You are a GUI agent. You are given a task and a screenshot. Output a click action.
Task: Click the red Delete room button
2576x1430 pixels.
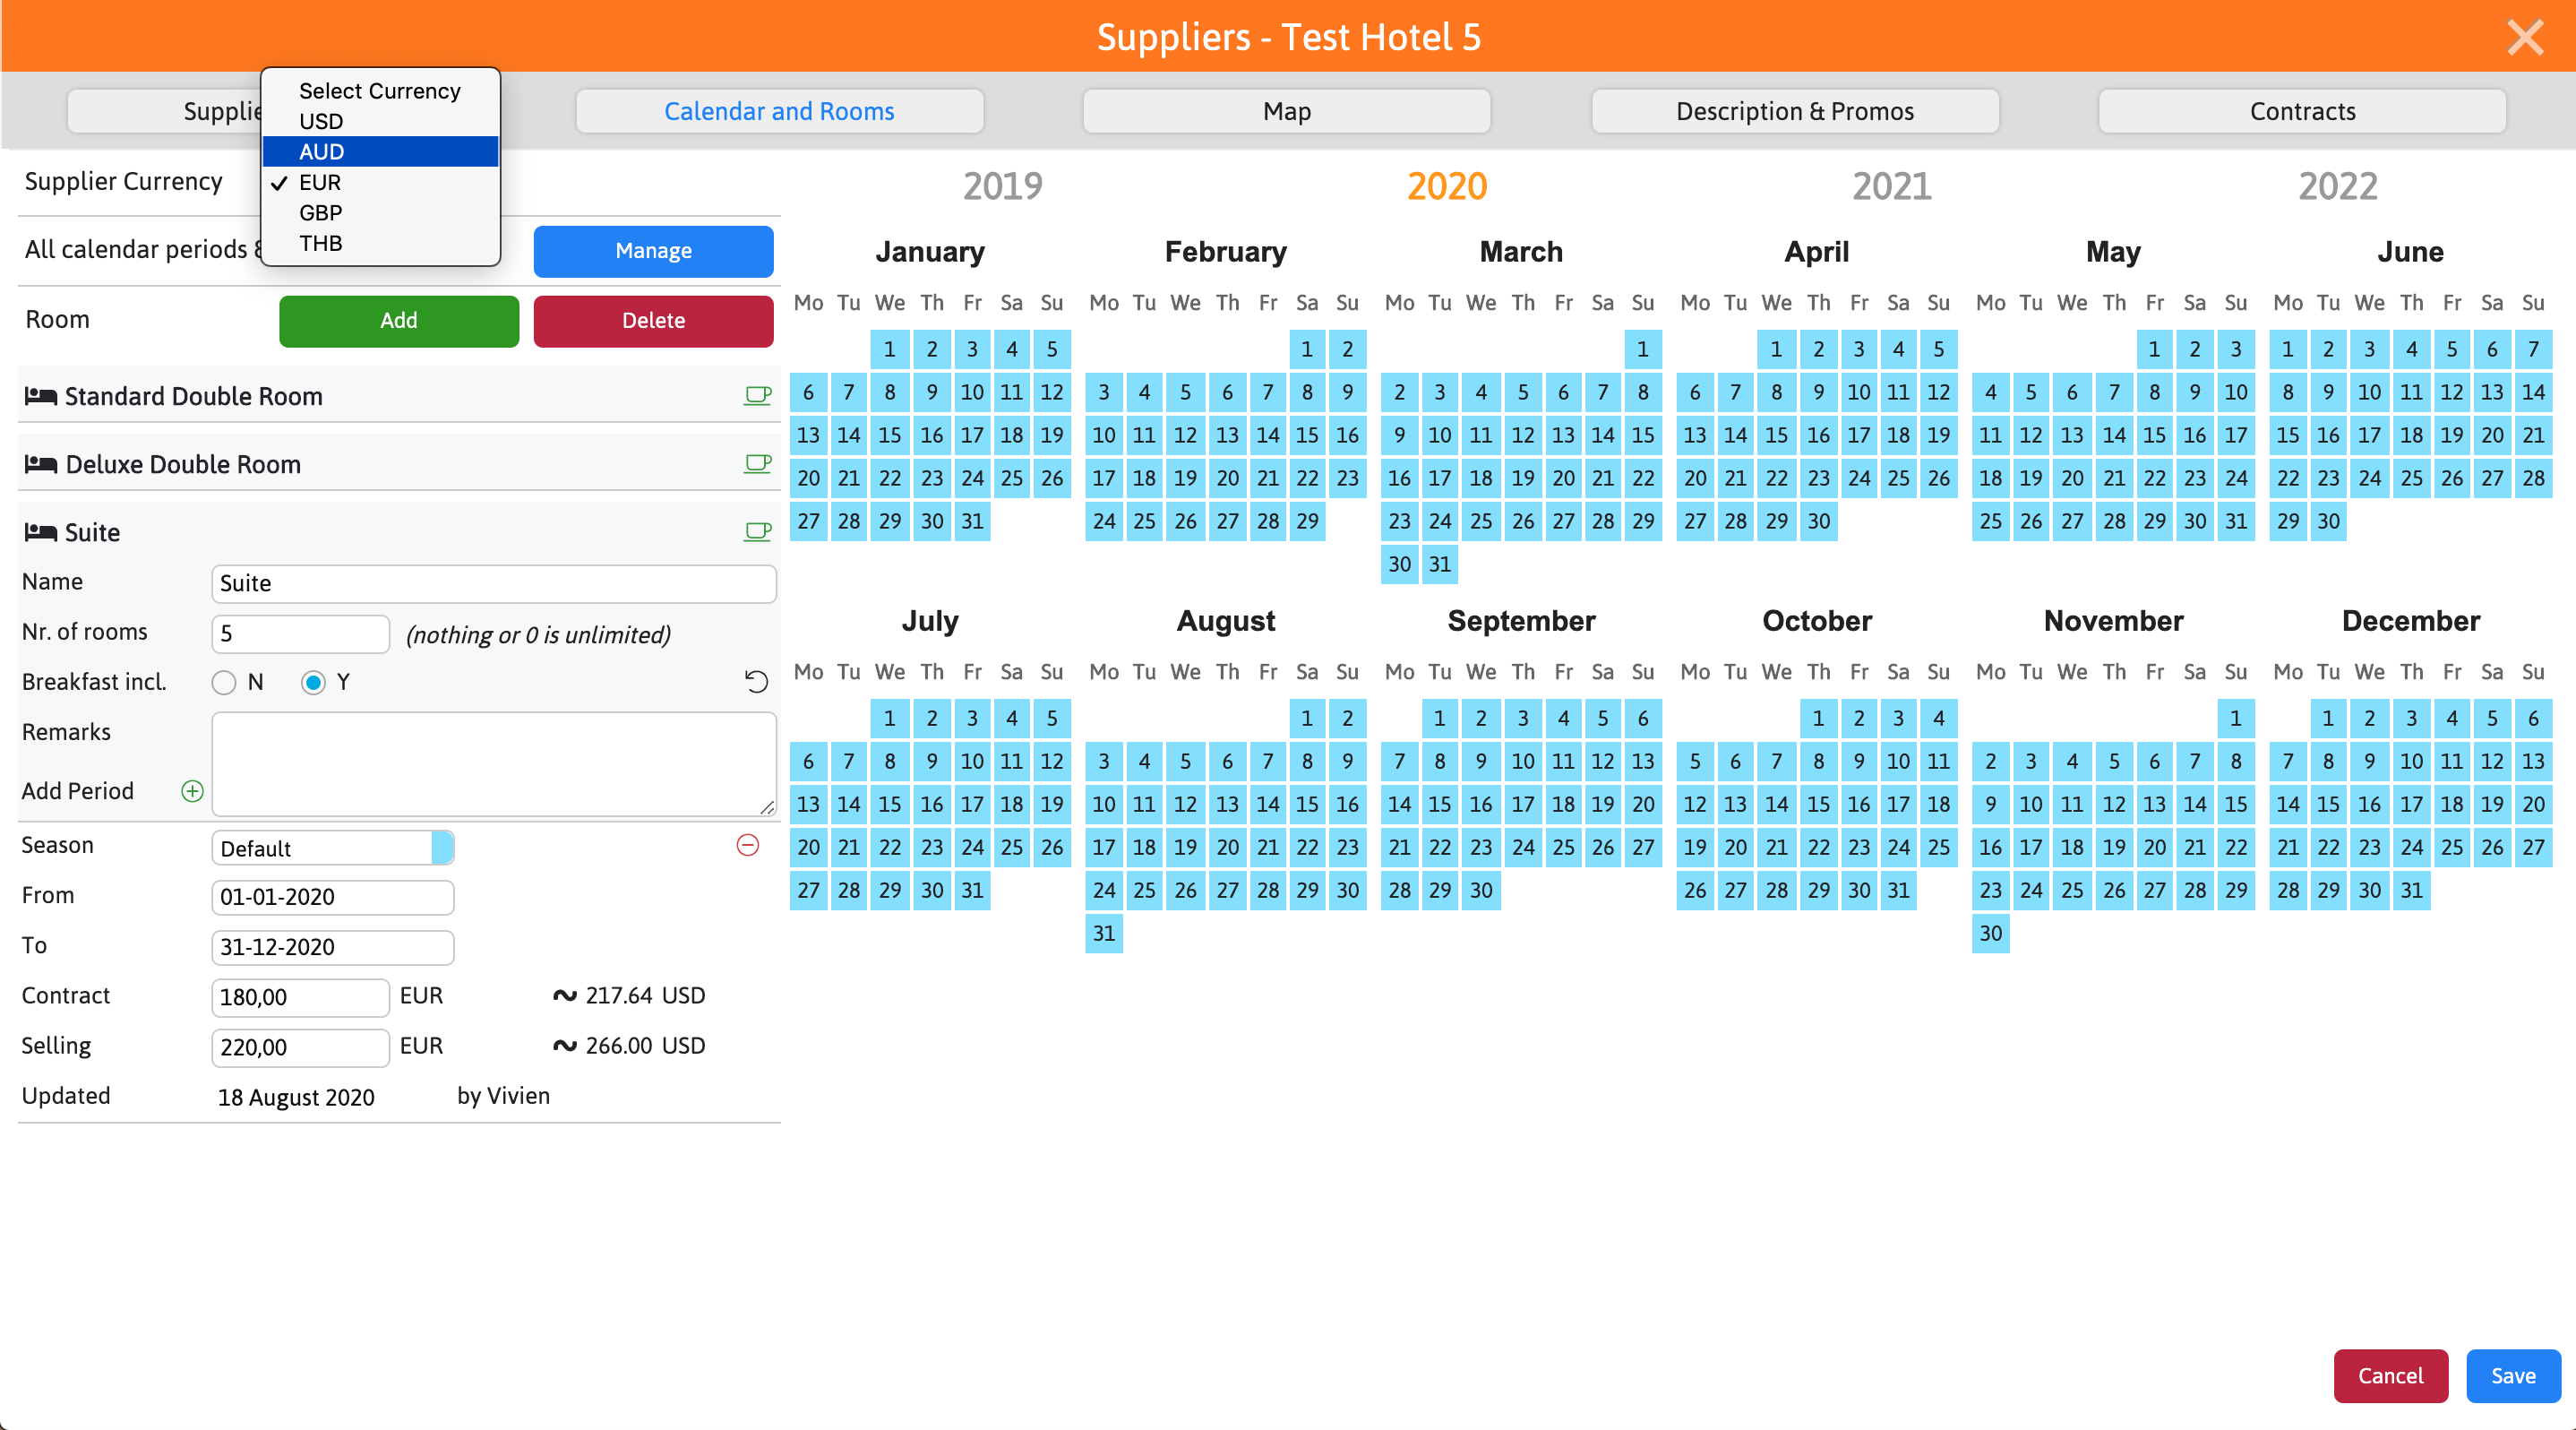coord(653,321)
